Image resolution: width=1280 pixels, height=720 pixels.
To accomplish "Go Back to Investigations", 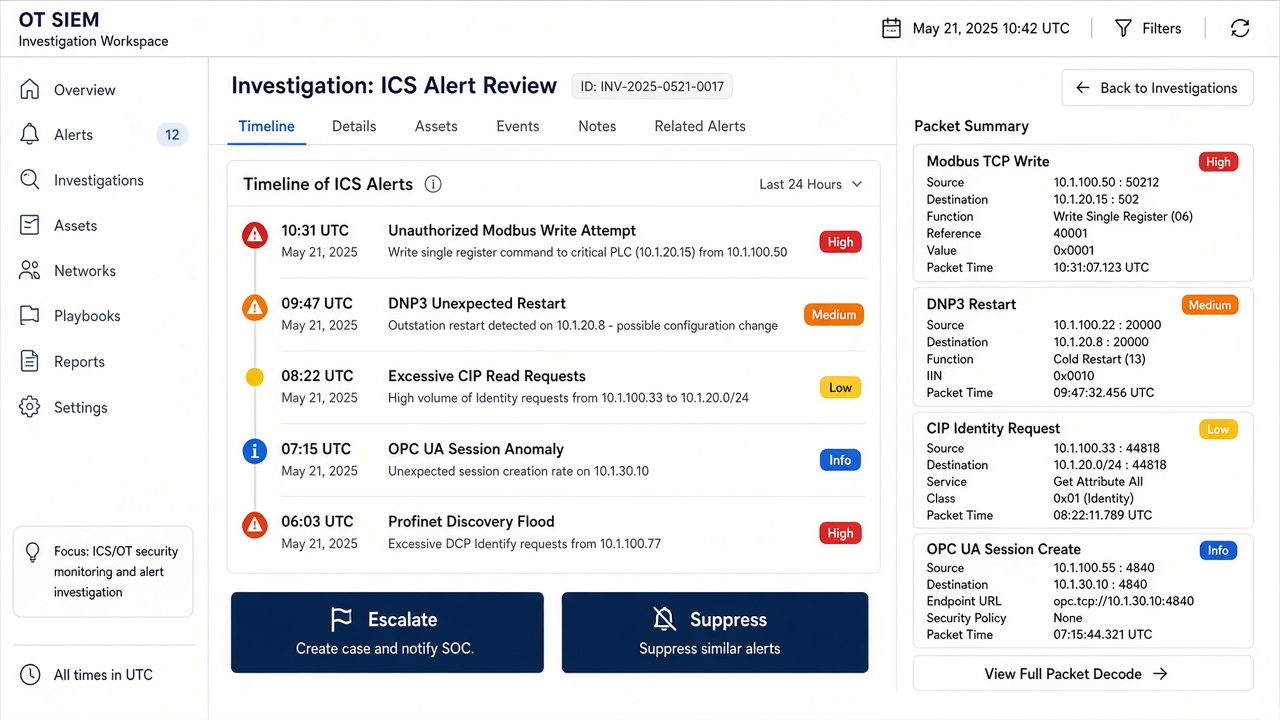I will coord(1157,88).
